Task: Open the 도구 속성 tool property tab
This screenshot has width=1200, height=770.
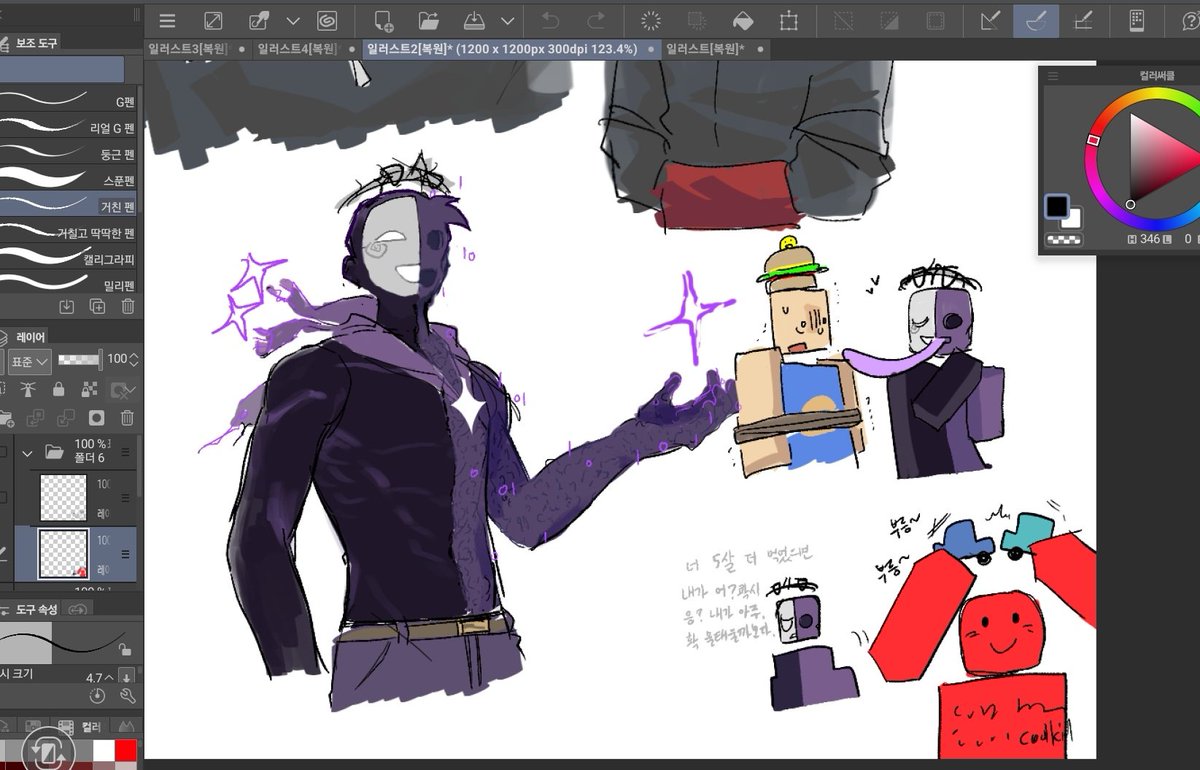Action: 30,609
